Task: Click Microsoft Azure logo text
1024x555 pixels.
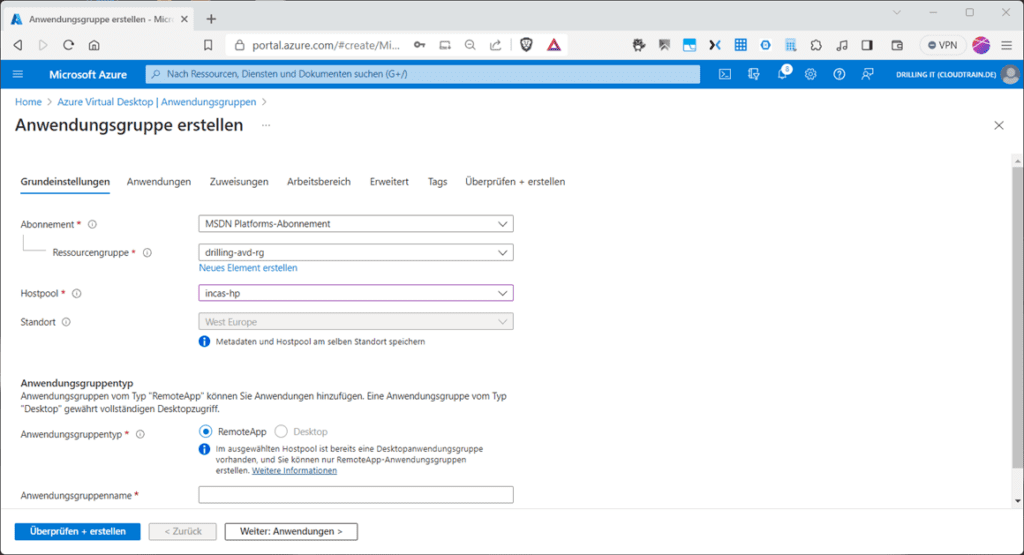Action: 88,74
